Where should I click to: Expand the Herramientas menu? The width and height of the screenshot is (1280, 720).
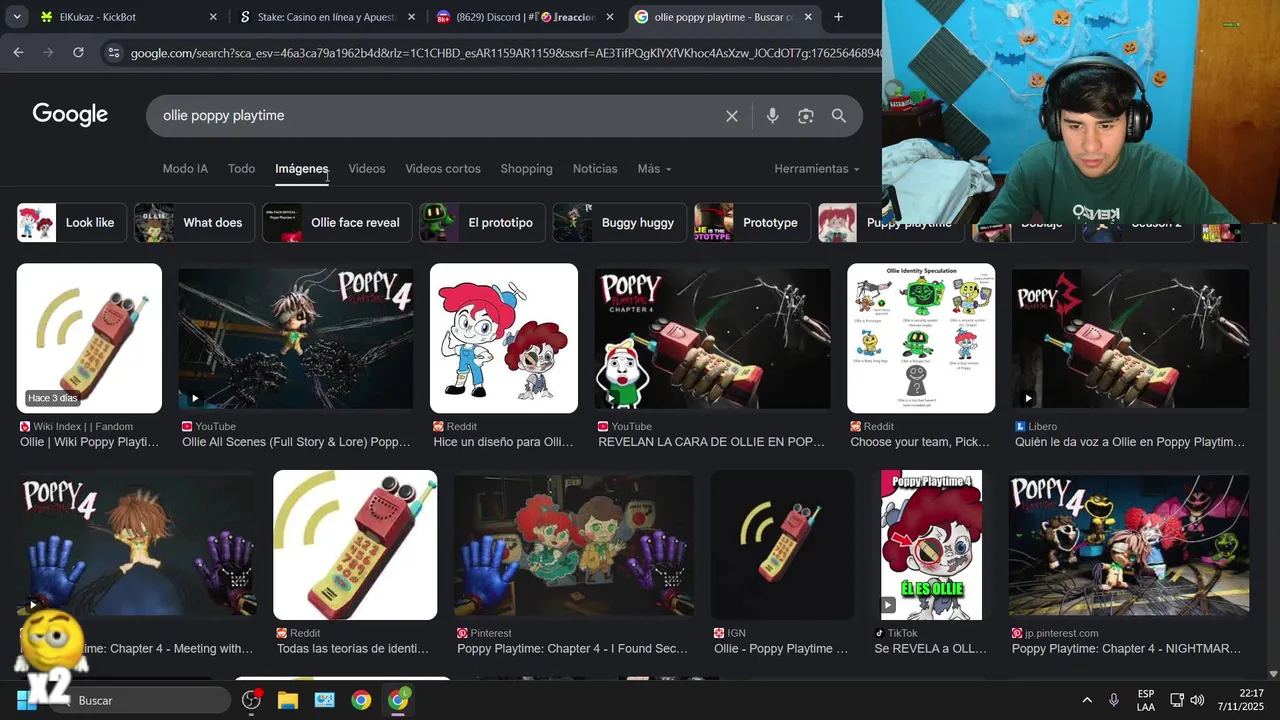click(817, 169)
